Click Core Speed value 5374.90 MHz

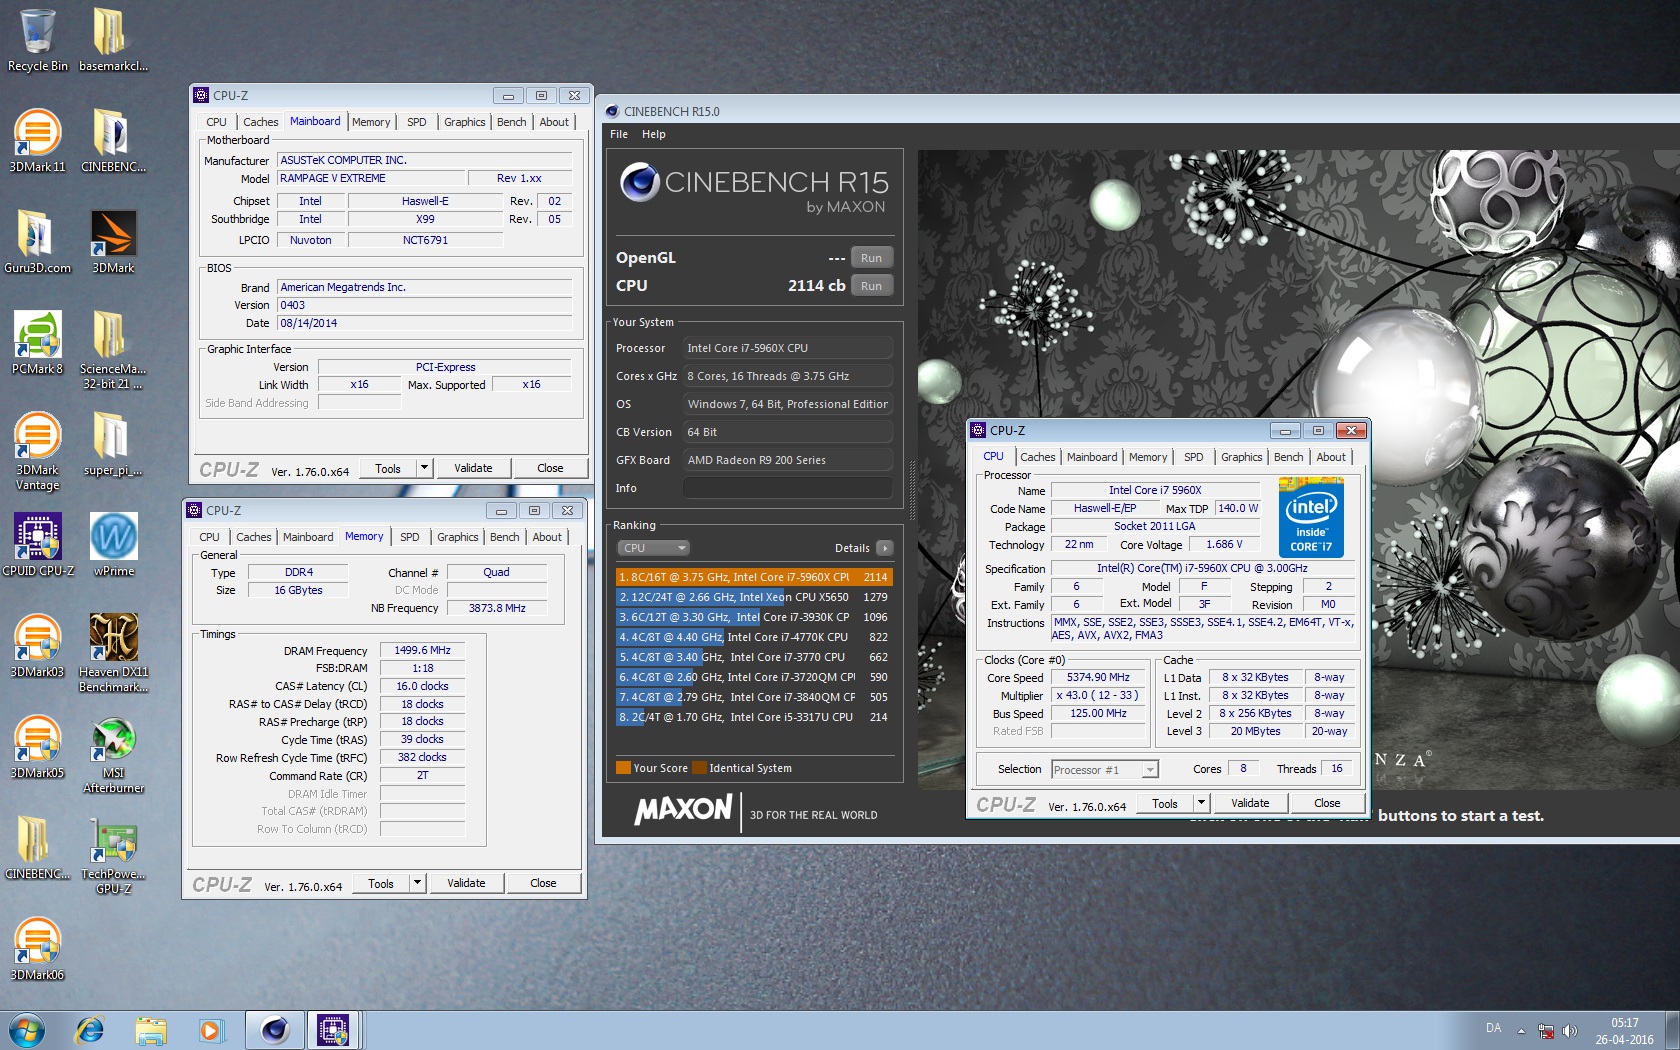(x=1098, y=677)
